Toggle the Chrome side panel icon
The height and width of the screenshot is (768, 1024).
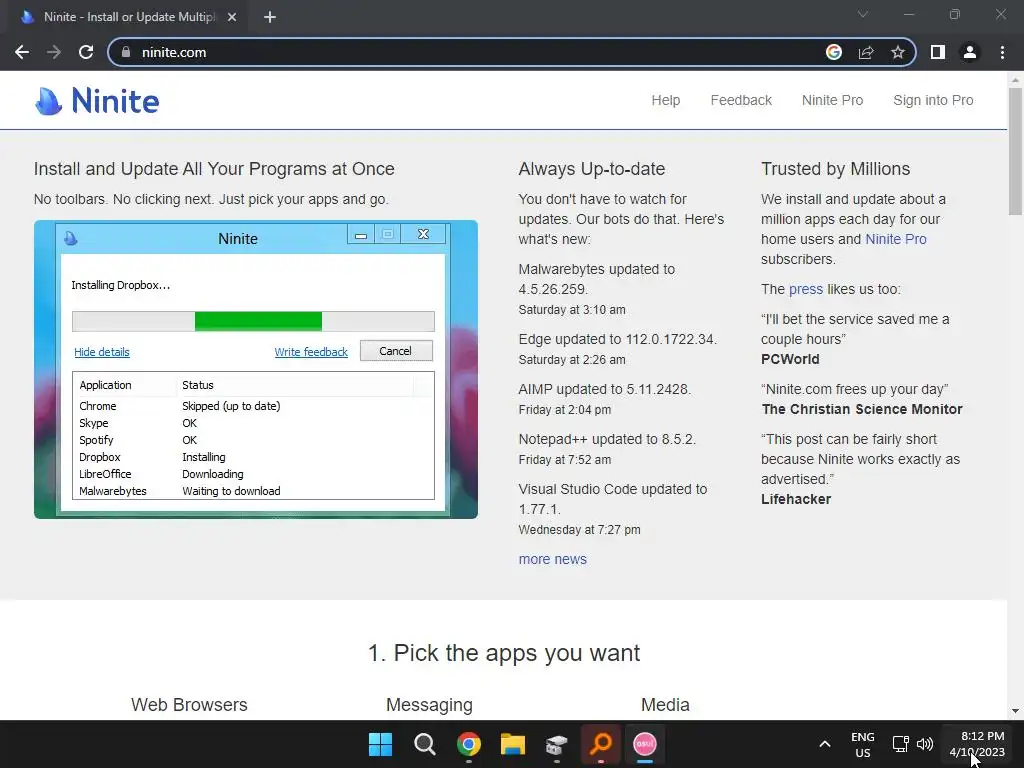(x=938, y=52)
